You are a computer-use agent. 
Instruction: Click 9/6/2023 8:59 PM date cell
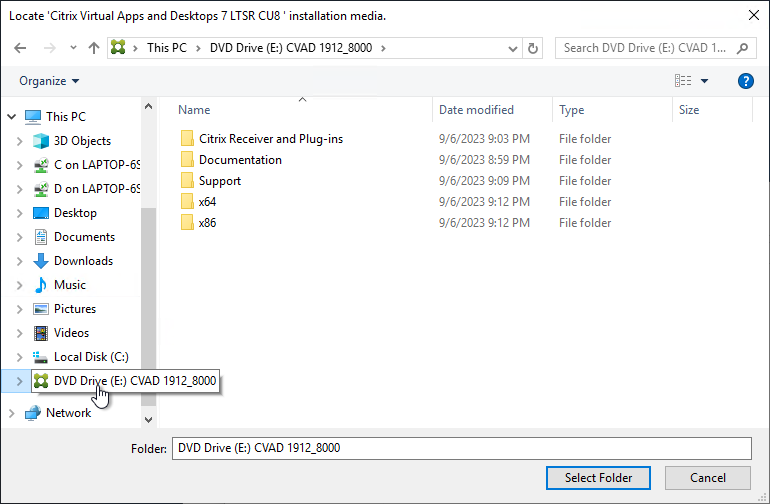coord(484,160)
